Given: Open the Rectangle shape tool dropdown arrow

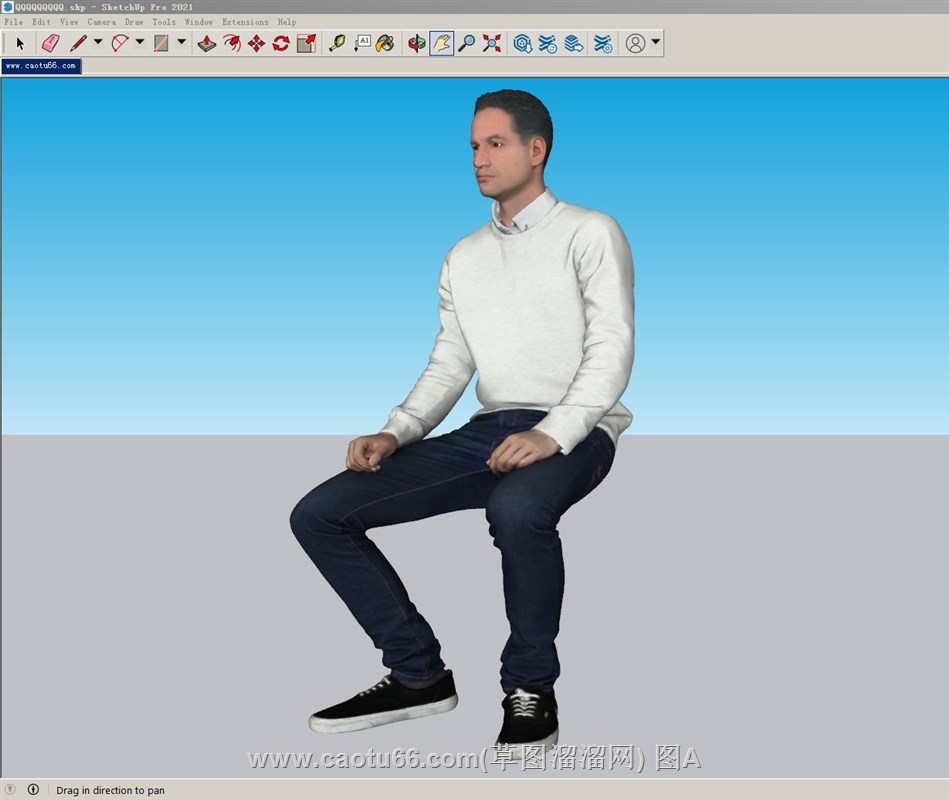Looking at the screenshot, I should coord(182,43).
